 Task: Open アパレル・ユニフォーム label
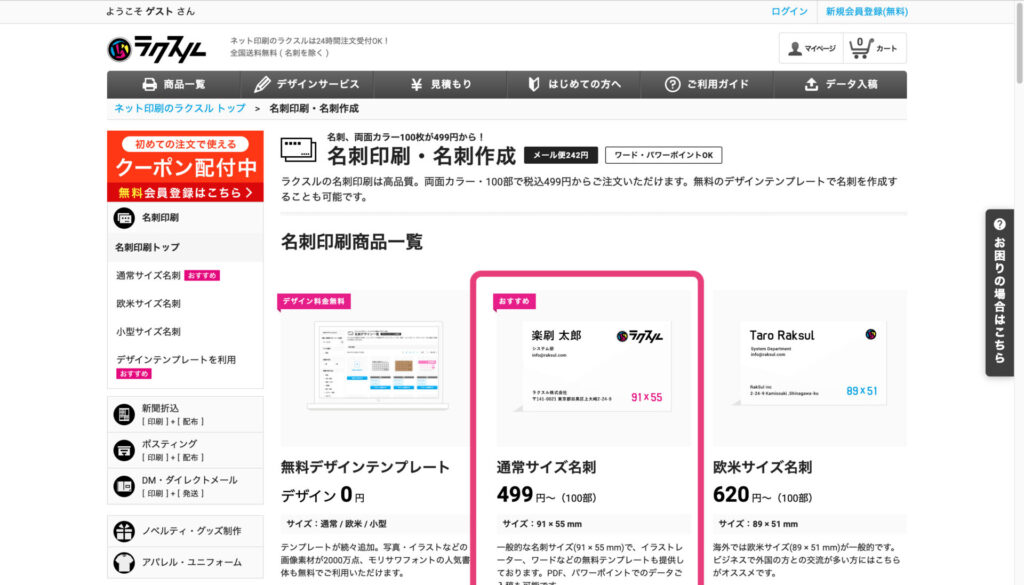click(x=191, y=562)
